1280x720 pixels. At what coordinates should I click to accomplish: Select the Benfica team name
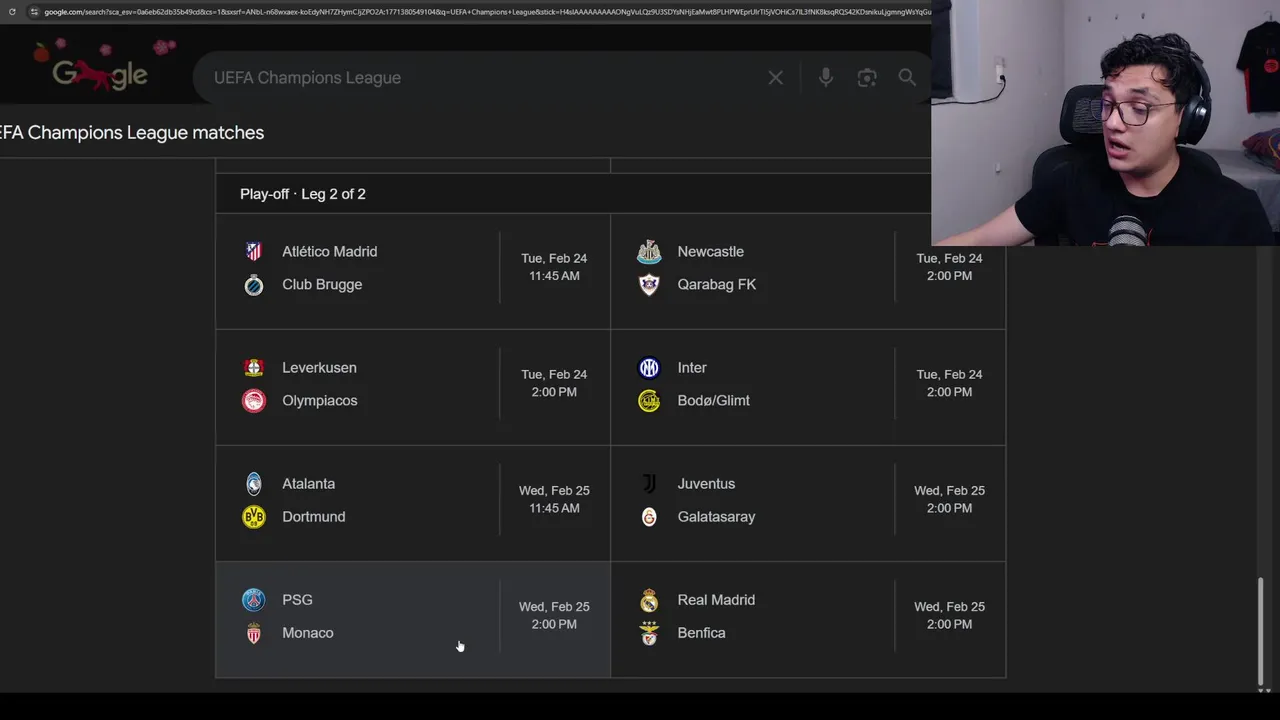[702, 633]
